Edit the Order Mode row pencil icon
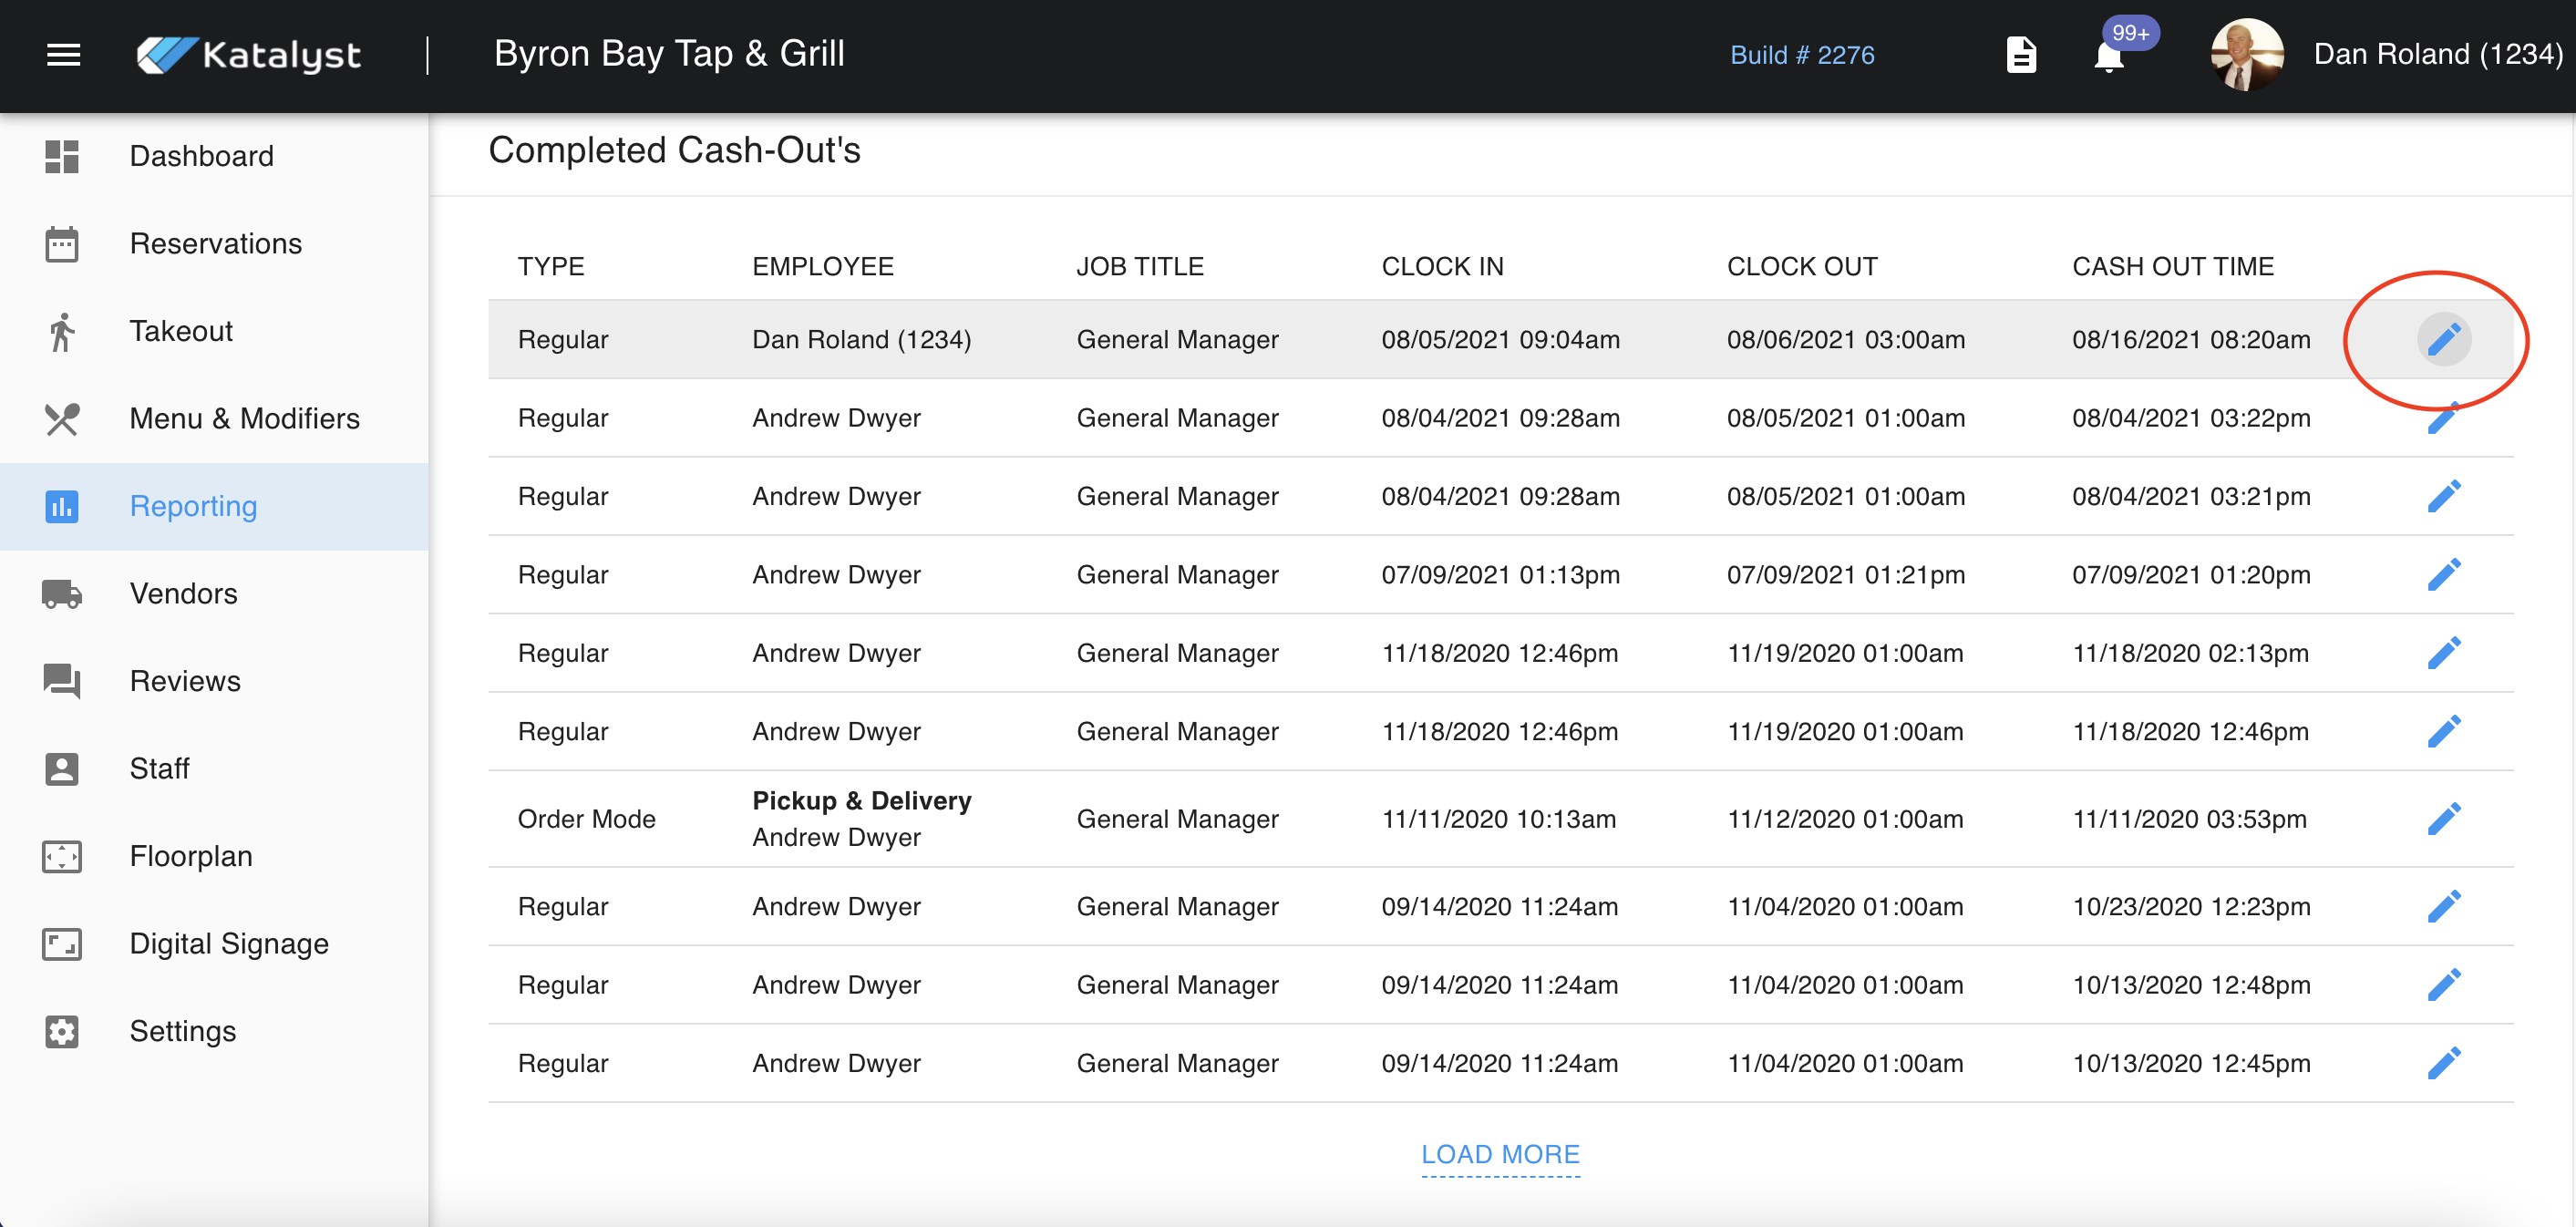The width and height of the screenshot is (2576, 1227). pos(2443,819)
